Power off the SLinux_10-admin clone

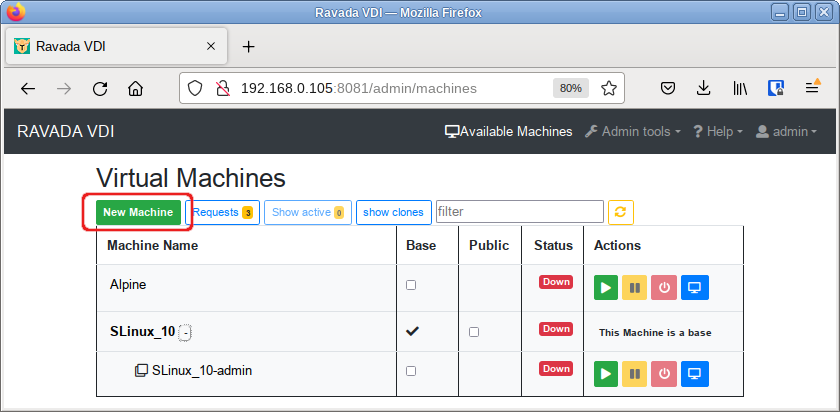(x=664, y=374)
